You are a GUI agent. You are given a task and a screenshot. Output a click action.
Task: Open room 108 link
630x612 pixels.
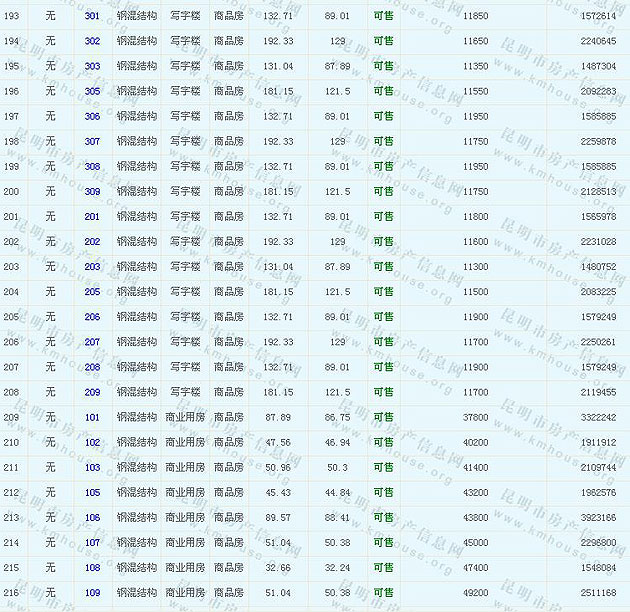point(92,567)
